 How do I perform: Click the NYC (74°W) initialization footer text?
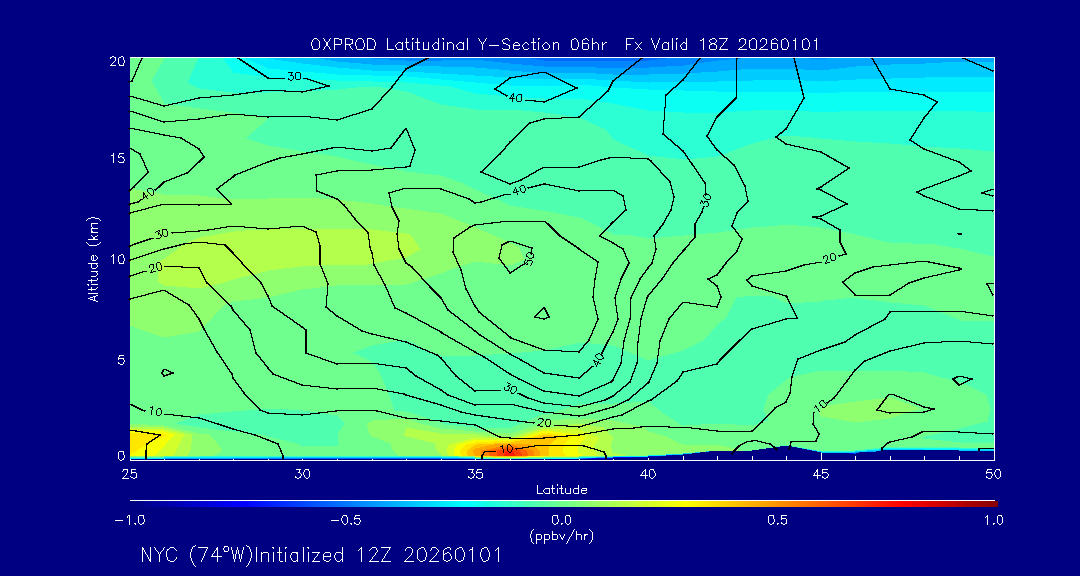pos(321,556)
